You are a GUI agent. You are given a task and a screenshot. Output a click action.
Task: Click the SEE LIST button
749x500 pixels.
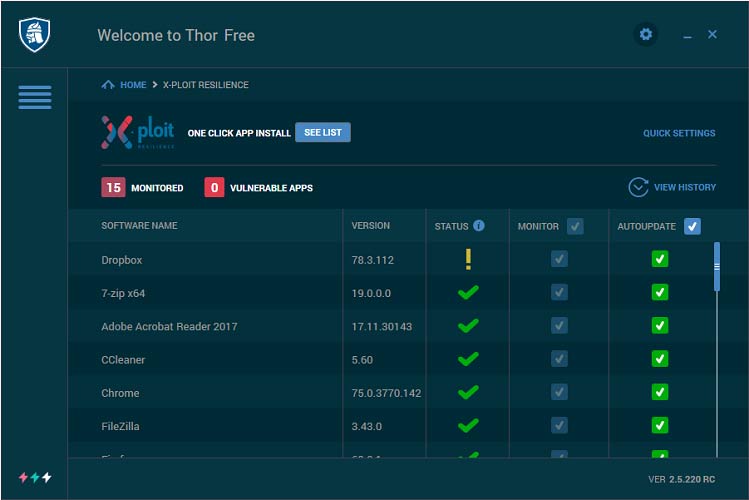click(323, 132)
